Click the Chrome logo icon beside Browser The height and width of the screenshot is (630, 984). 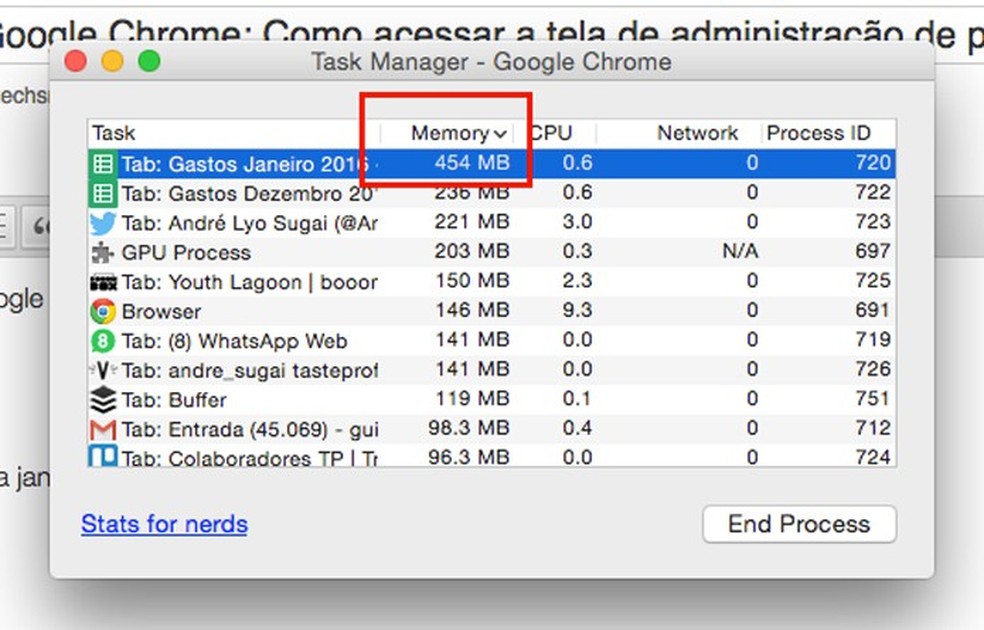click(103, 311)
